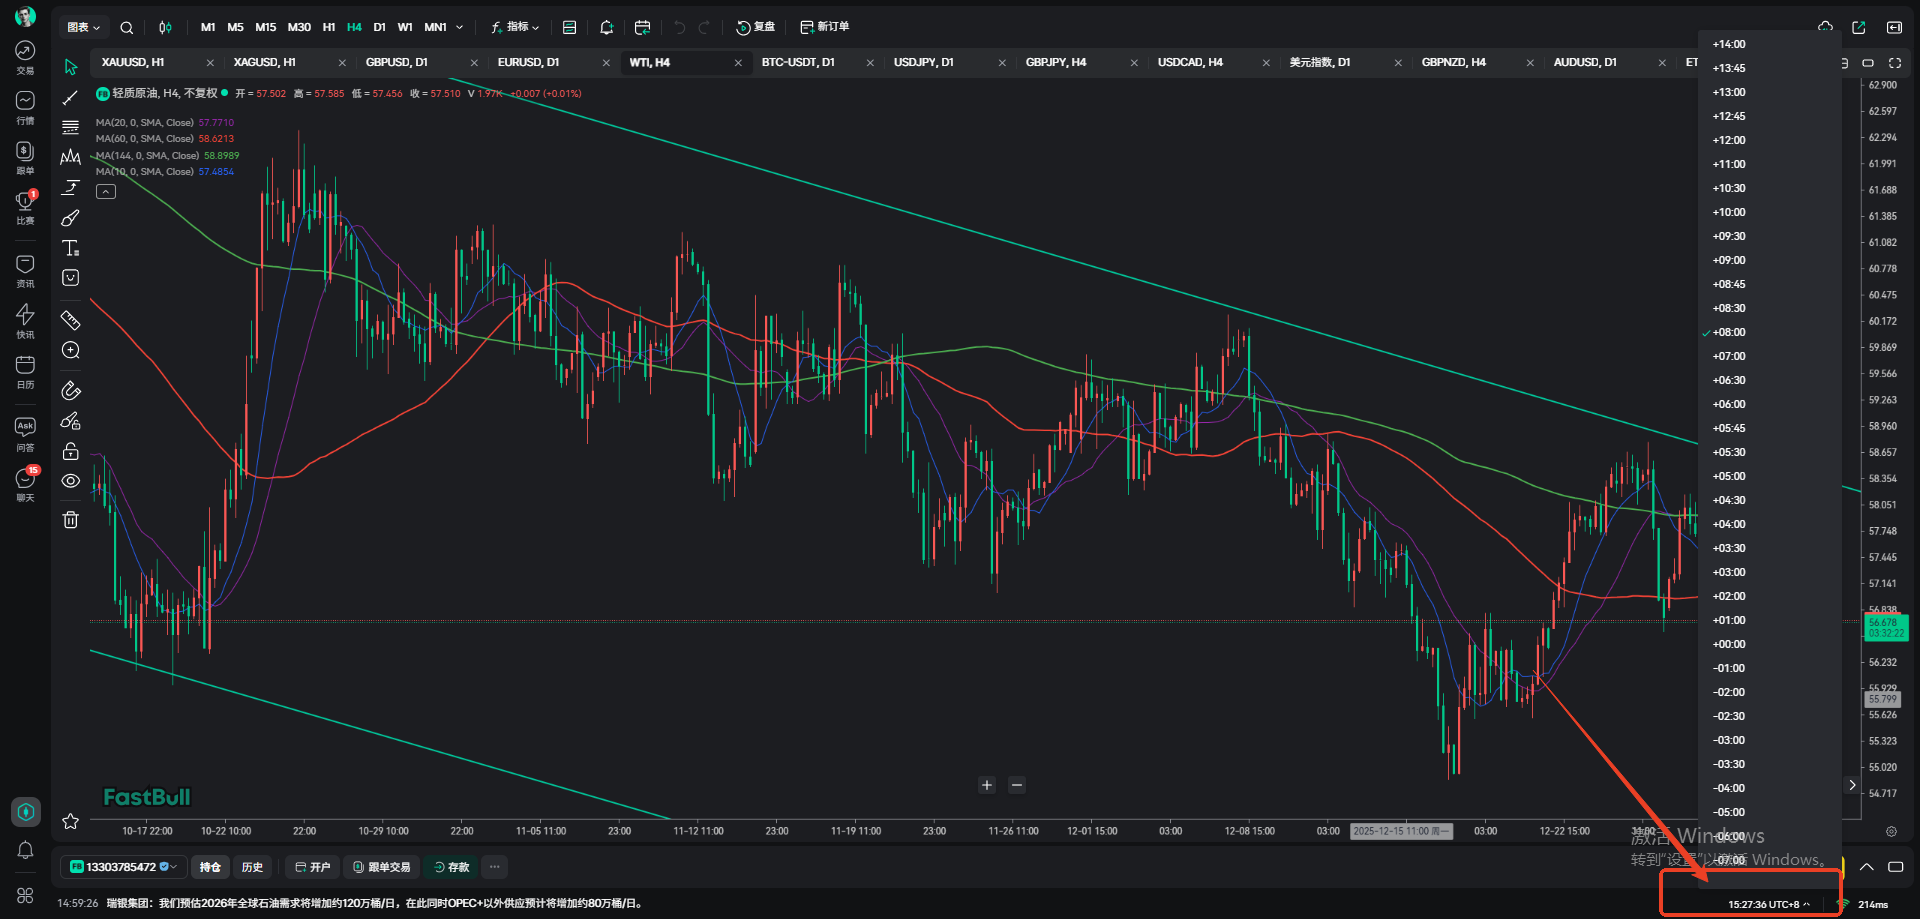Open the 日历 calendar panel in sidebar

25,370
